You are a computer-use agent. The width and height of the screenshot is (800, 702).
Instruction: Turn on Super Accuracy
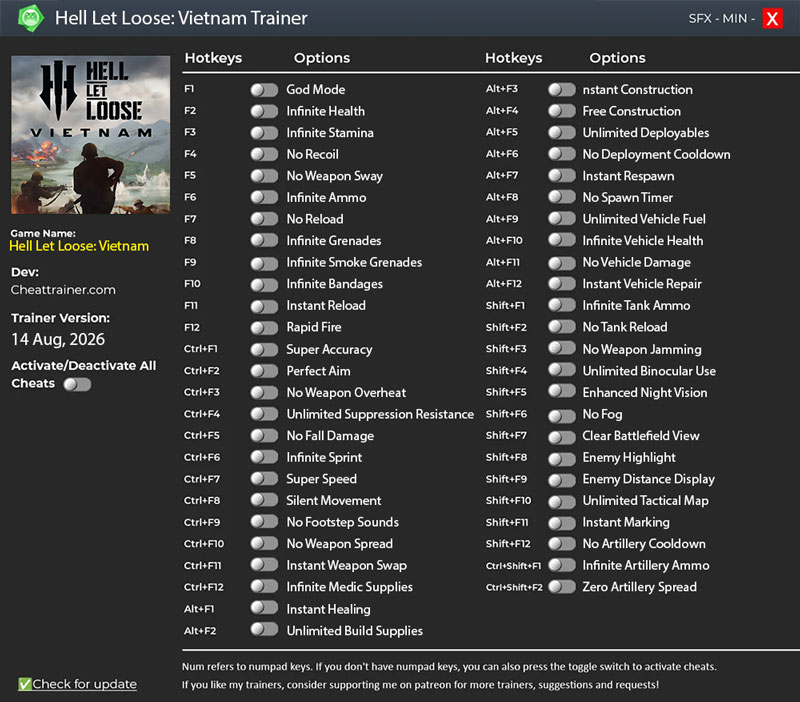264,349
